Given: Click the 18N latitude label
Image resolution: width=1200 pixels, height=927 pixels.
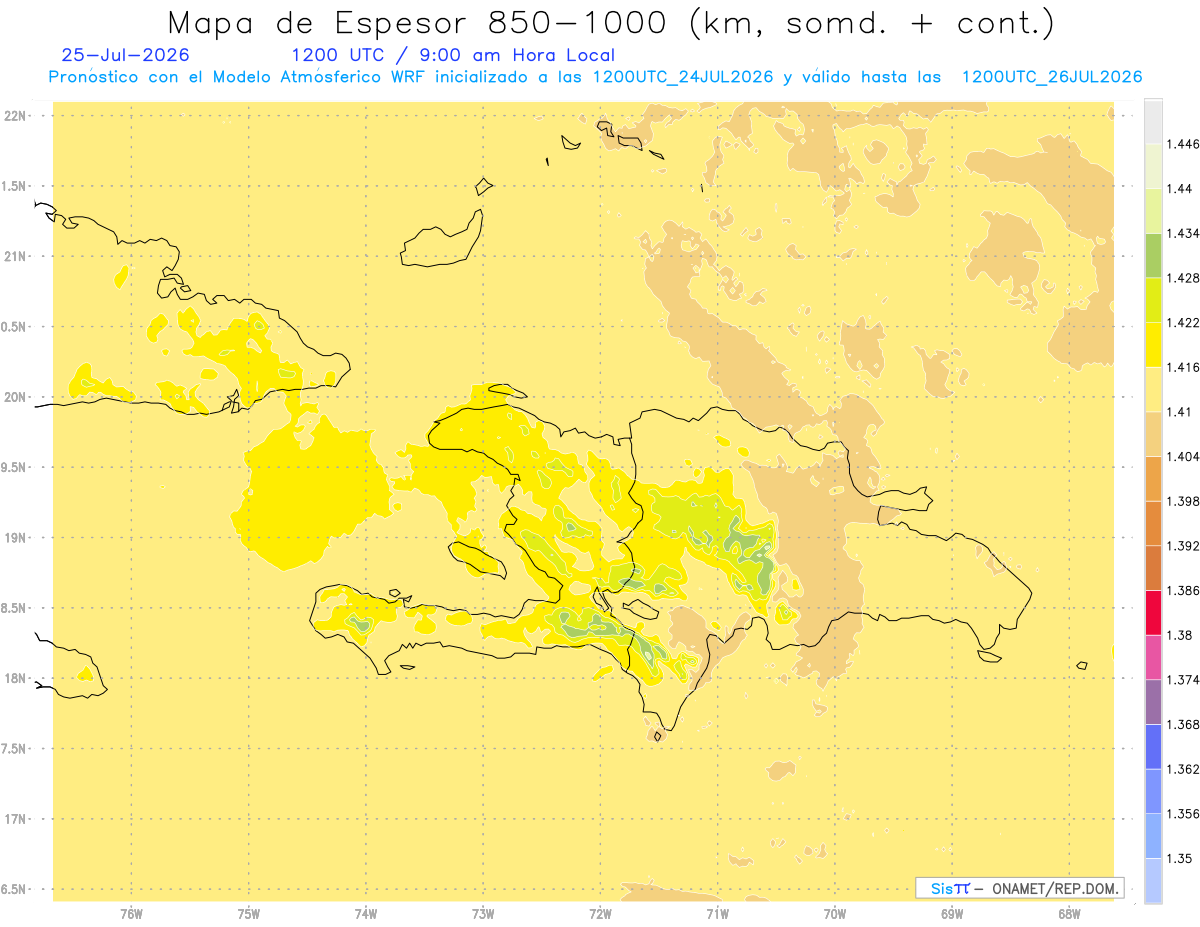Looking at the screenshot, I should click(14, 679).
